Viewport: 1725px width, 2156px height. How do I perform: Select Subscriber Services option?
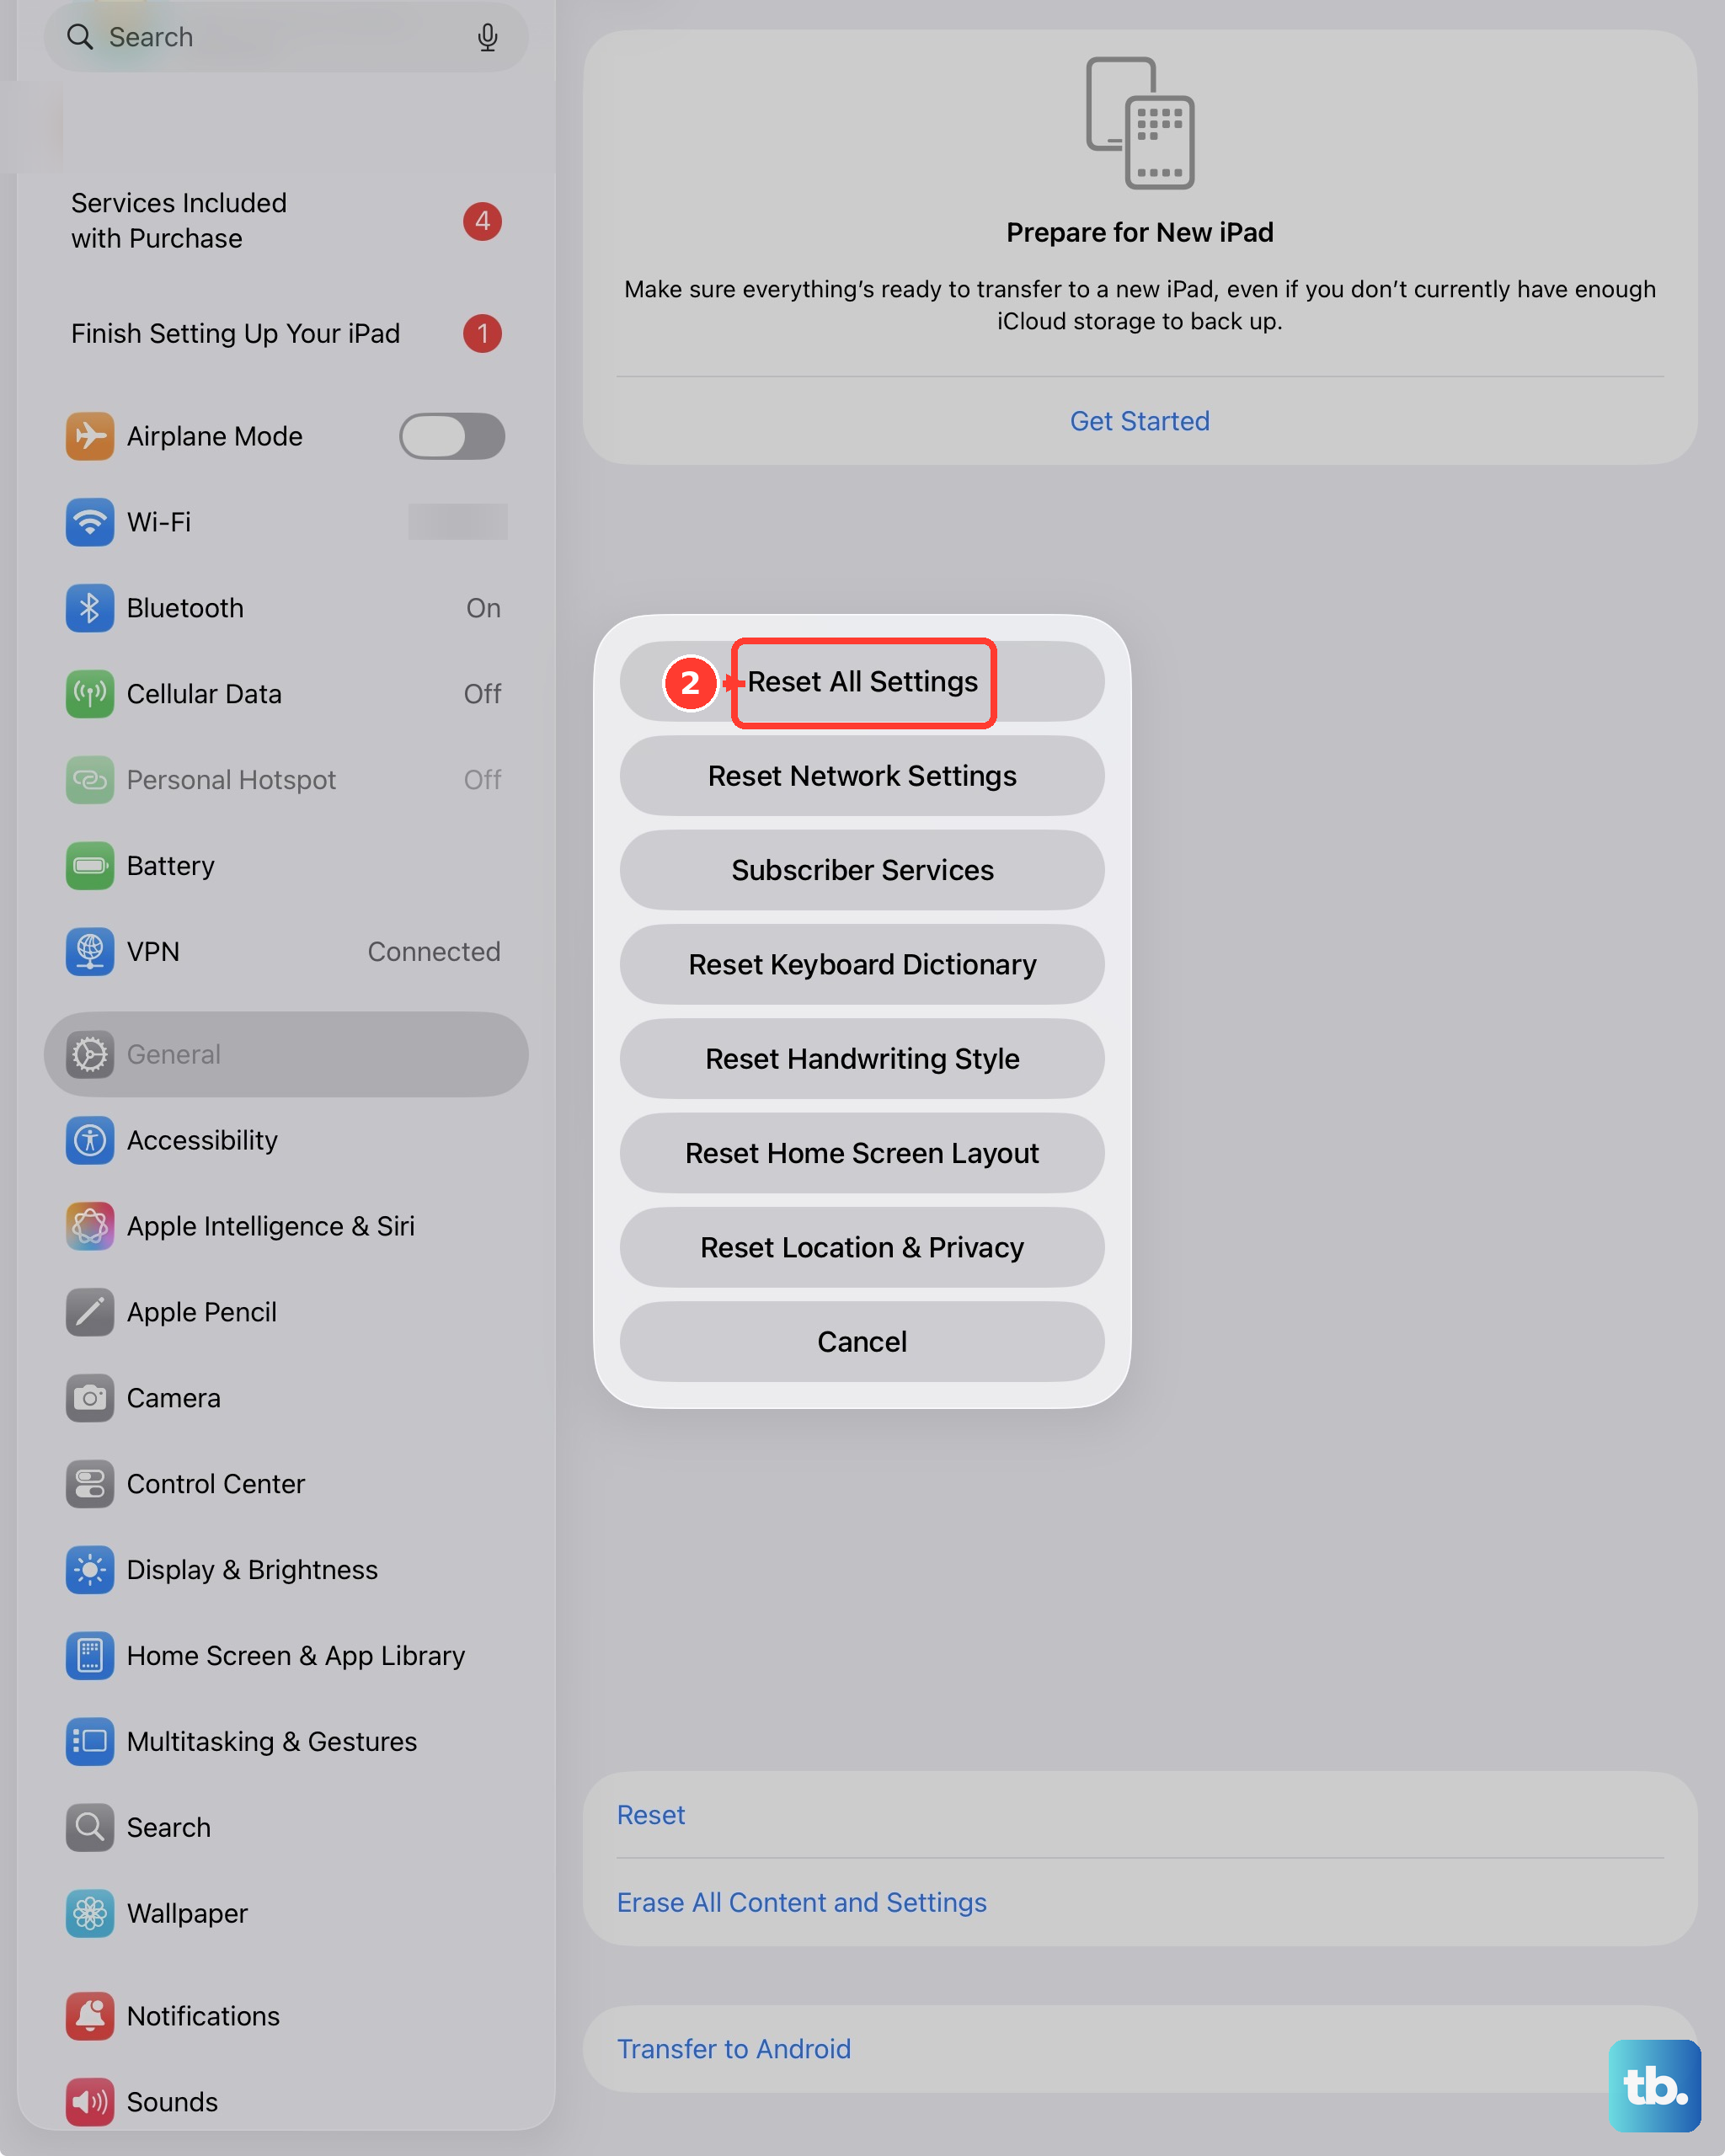pyautogui.click(x=862, y=870)
